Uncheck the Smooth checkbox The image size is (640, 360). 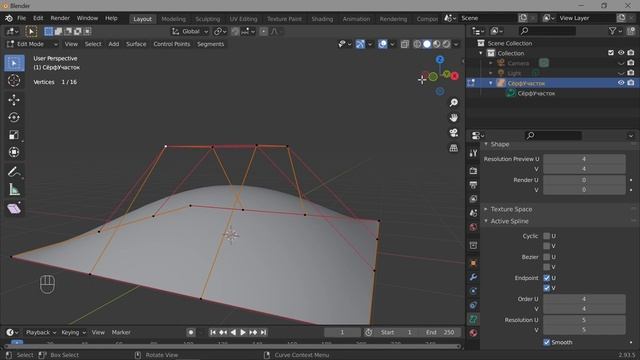pyautogui.click(x=547, y=342)
